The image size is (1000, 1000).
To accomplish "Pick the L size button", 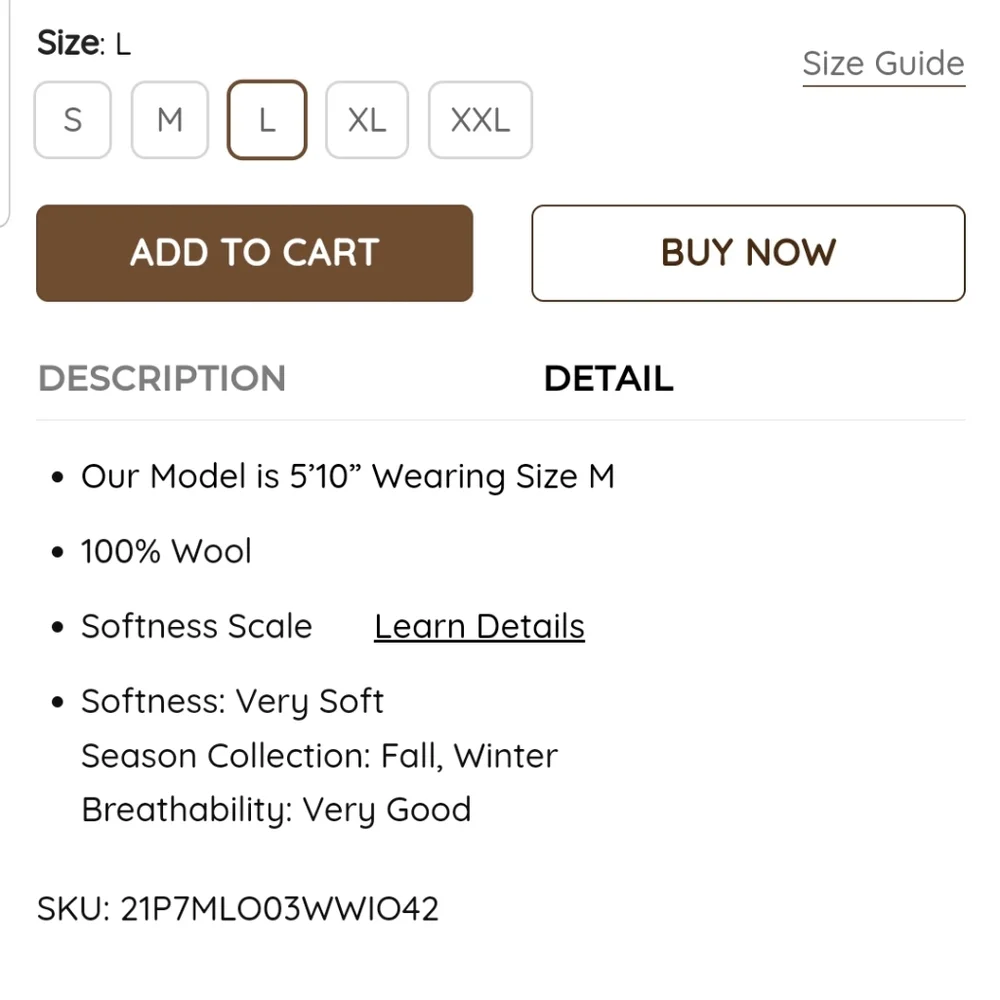I will [x=267, y=120].
